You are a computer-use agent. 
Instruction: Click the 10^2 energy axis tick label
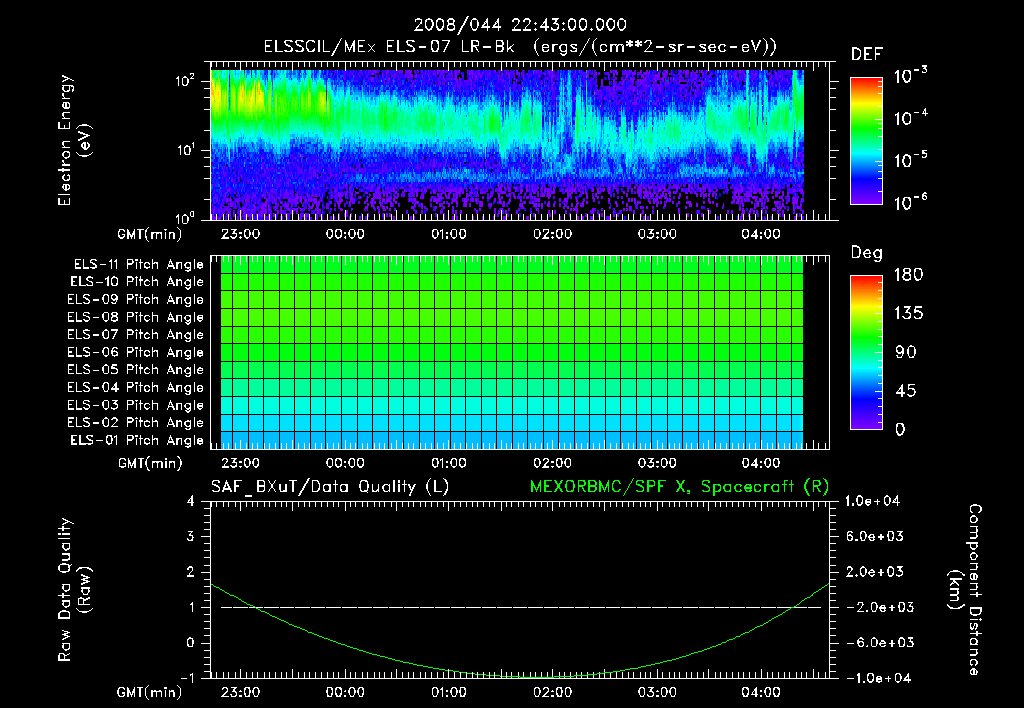click(x=185, y=81)
